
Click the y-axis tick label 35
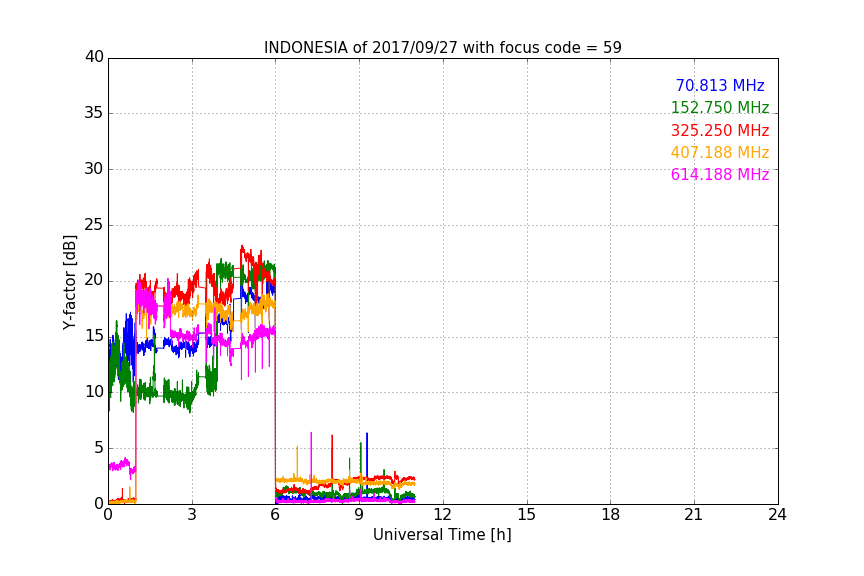(94, 114)
